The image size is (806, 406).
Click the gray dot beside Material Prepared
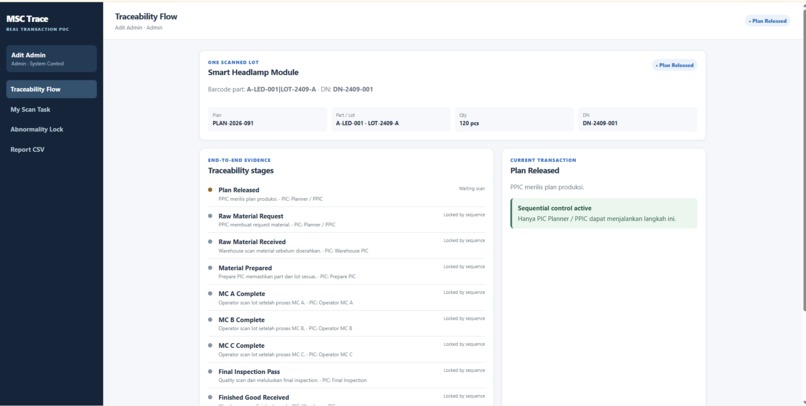click(210, 268)
